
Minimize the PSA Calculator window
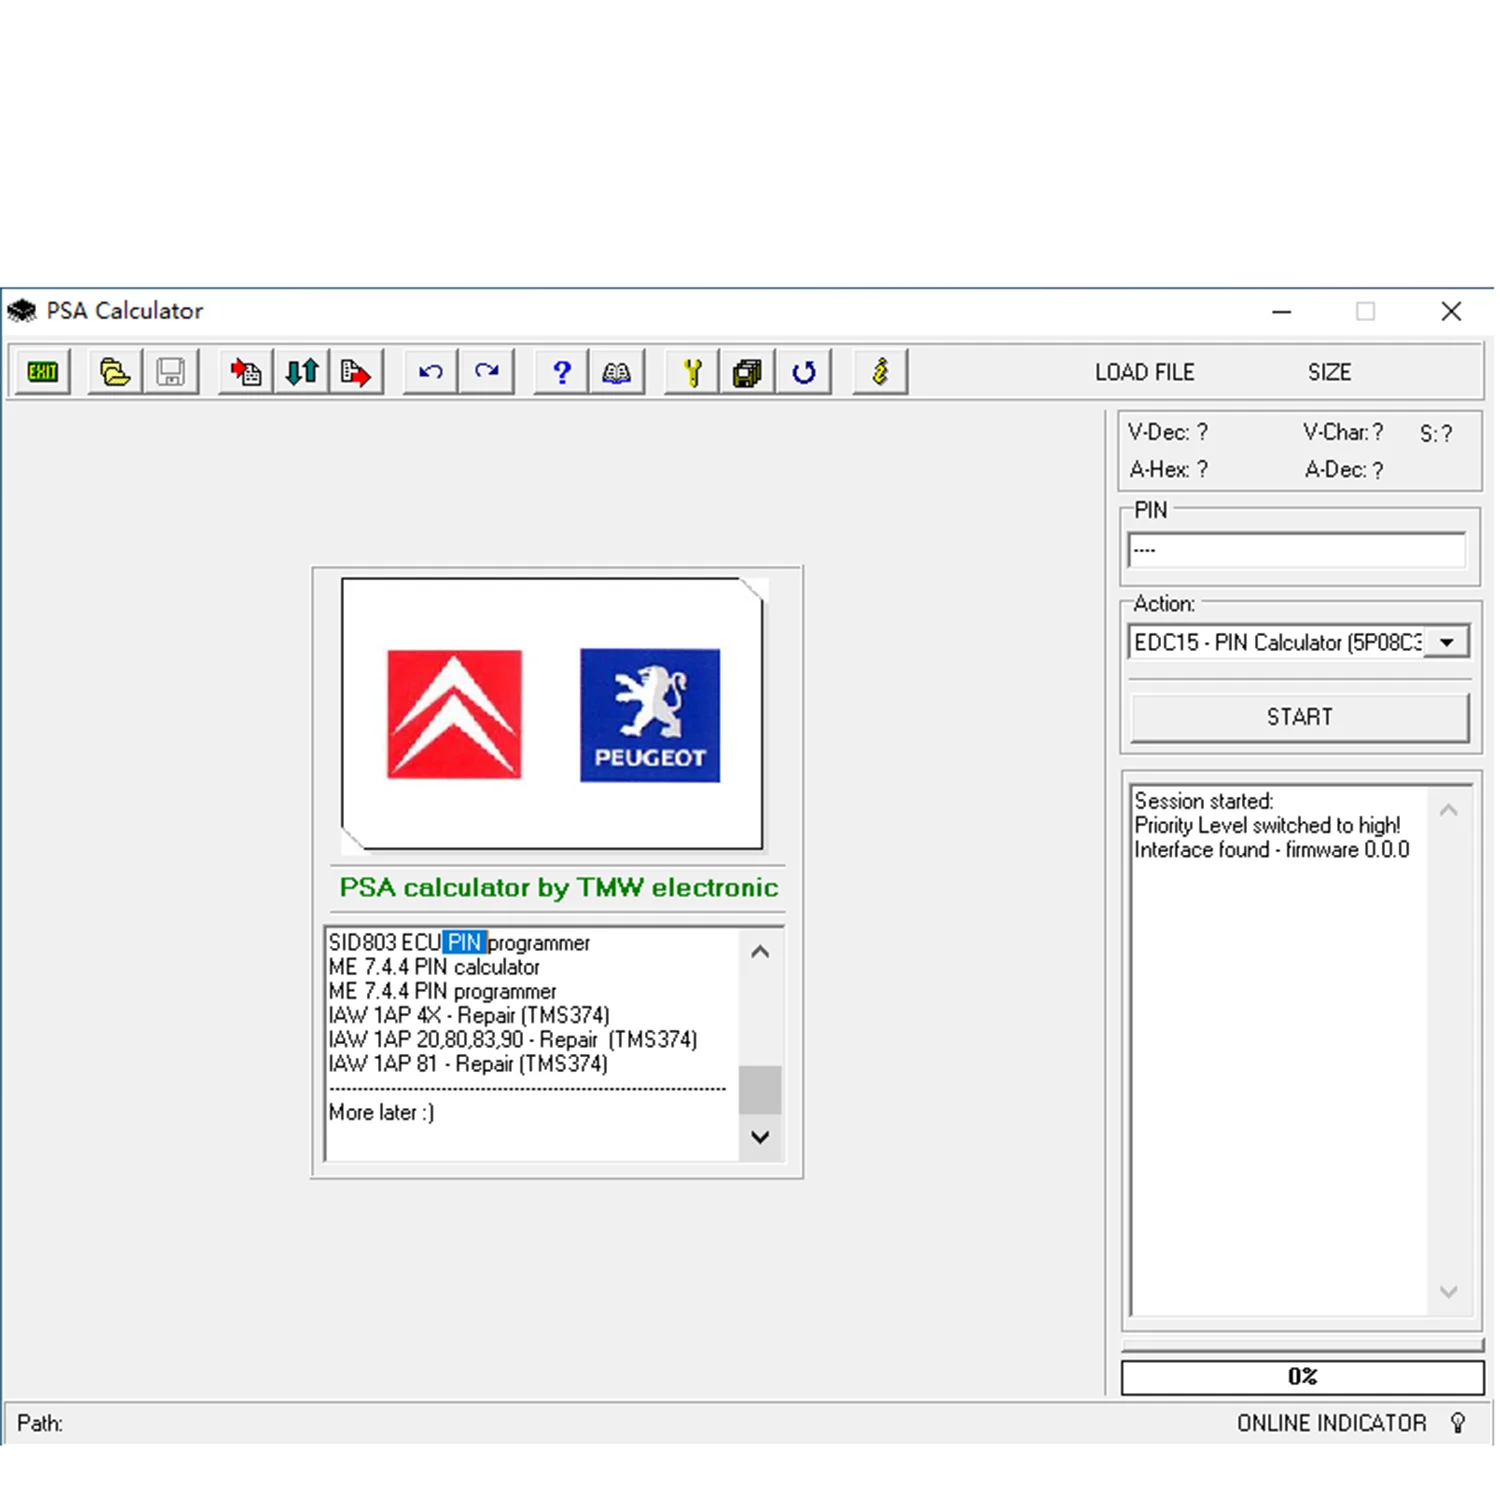[1281, 312]
